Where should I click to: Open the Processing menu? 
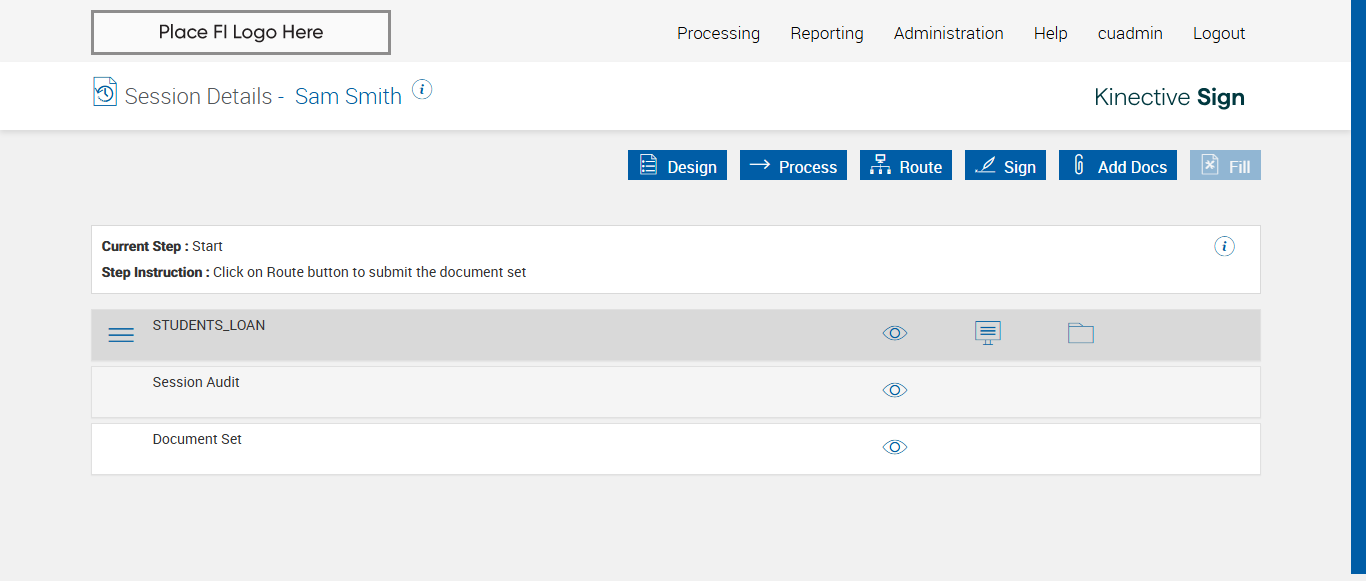click(718, 33)
